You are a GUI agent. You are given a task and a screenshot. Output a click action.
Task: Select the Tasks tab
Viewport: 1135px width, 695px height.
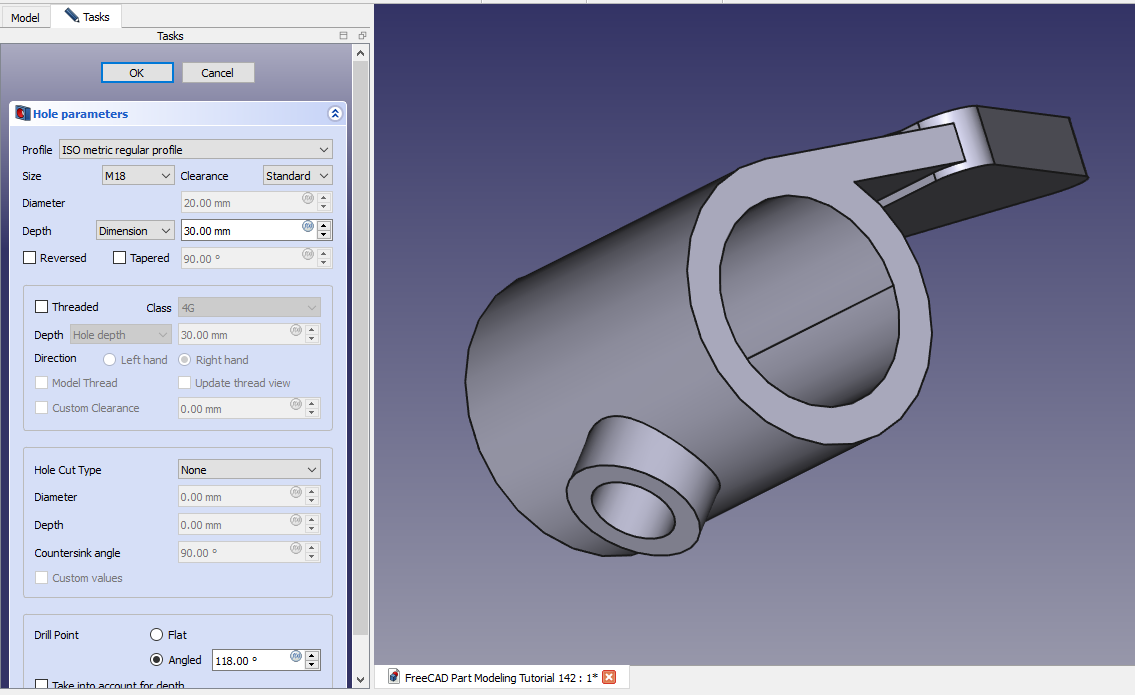(87, 17)
